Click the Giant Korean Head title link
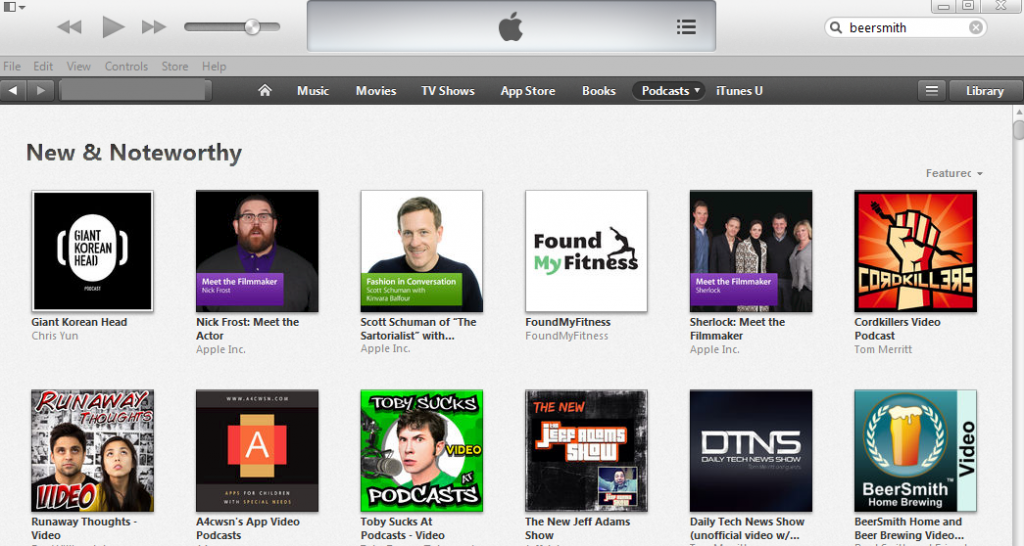Screen dimensions: 1024x546 coord(79,322)
